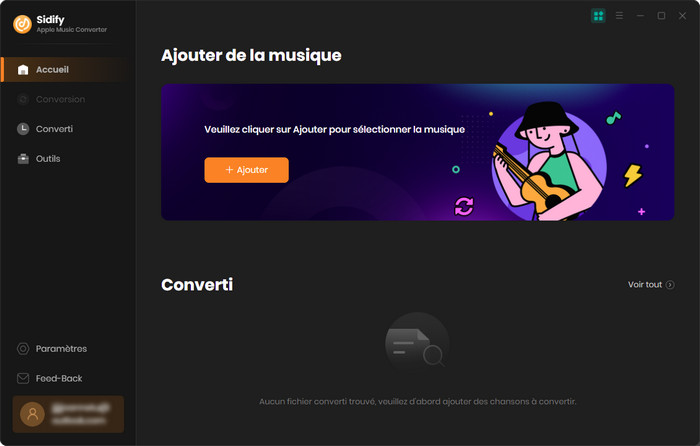Image resolution: width=700 pixels, height=446 pixels.
Task: Select the Outils menu label
Action: pos(48,159)
